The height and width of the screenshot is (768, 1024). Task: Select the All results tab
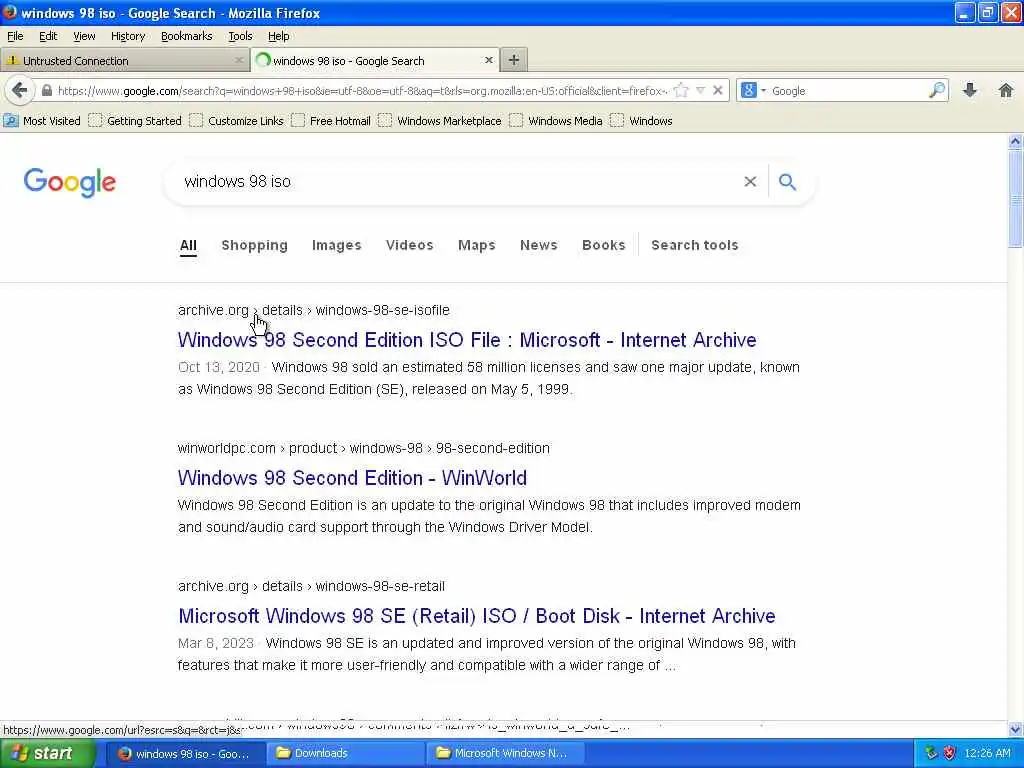pyautogui.click(x=188, y=246)
